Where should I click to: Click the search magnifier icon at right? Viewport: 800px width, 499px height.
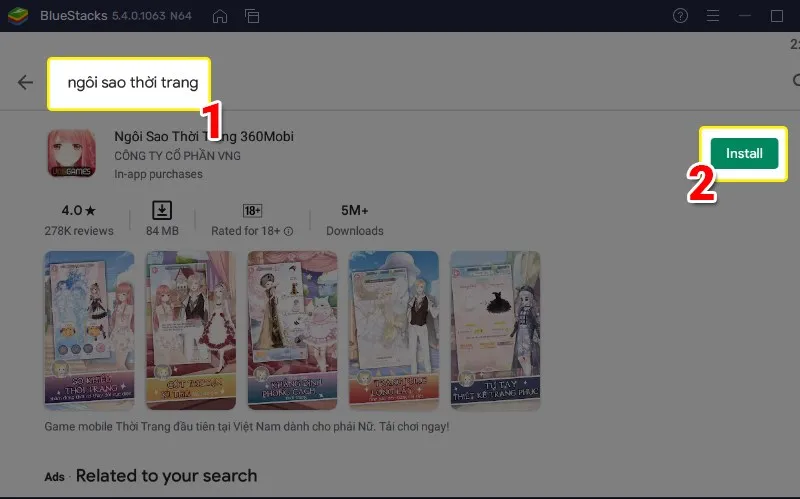794,82
